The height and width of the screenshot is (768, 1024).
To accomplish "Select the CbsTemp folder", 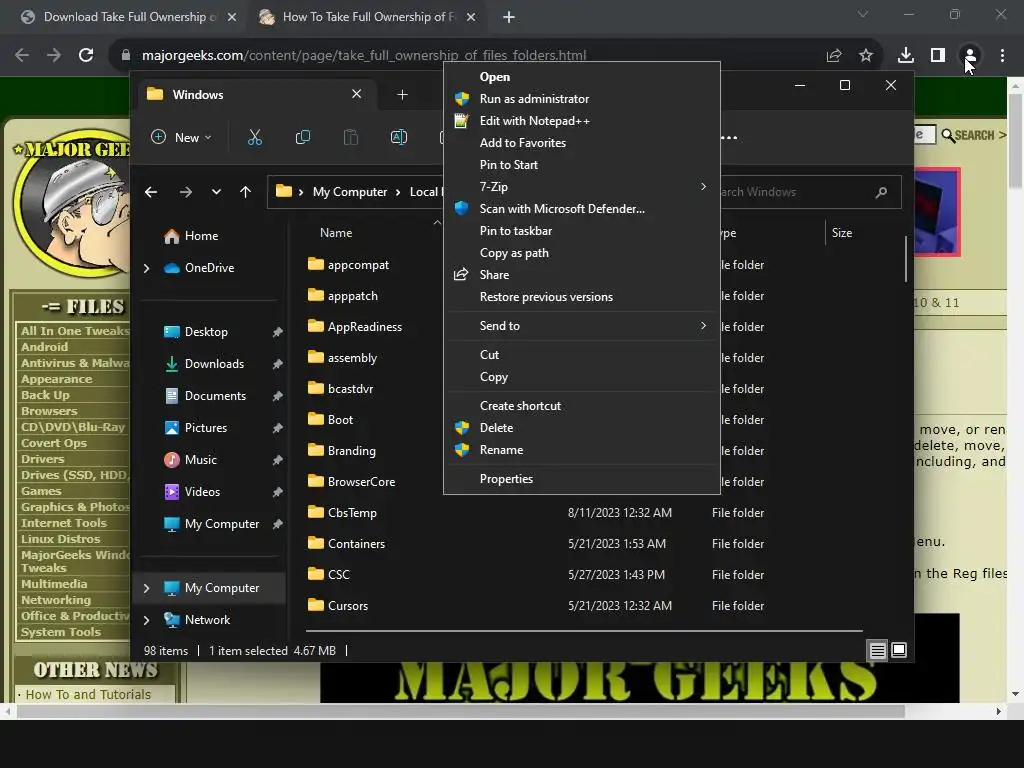I will (352, 513).
